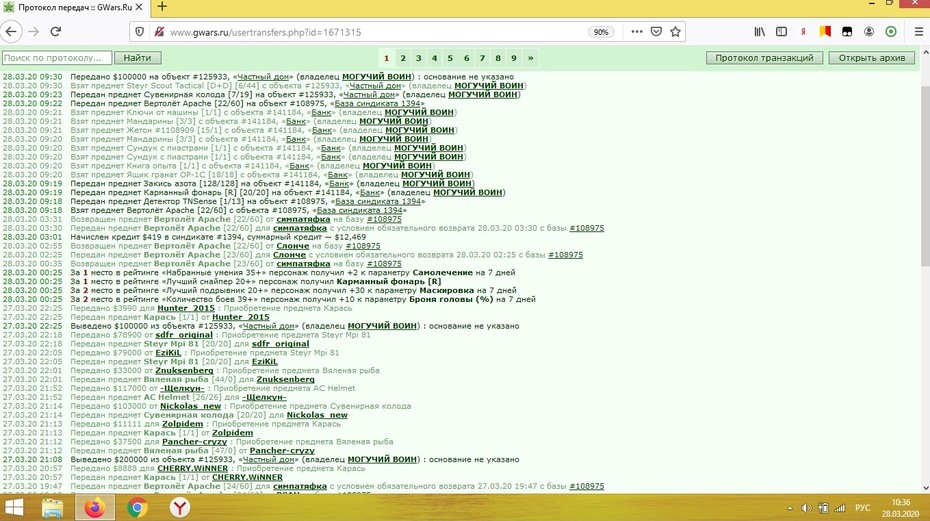Viewport: 930px width, 521px height.
Task: Open Firefox hamburger menu
Action: pos(919,32)
